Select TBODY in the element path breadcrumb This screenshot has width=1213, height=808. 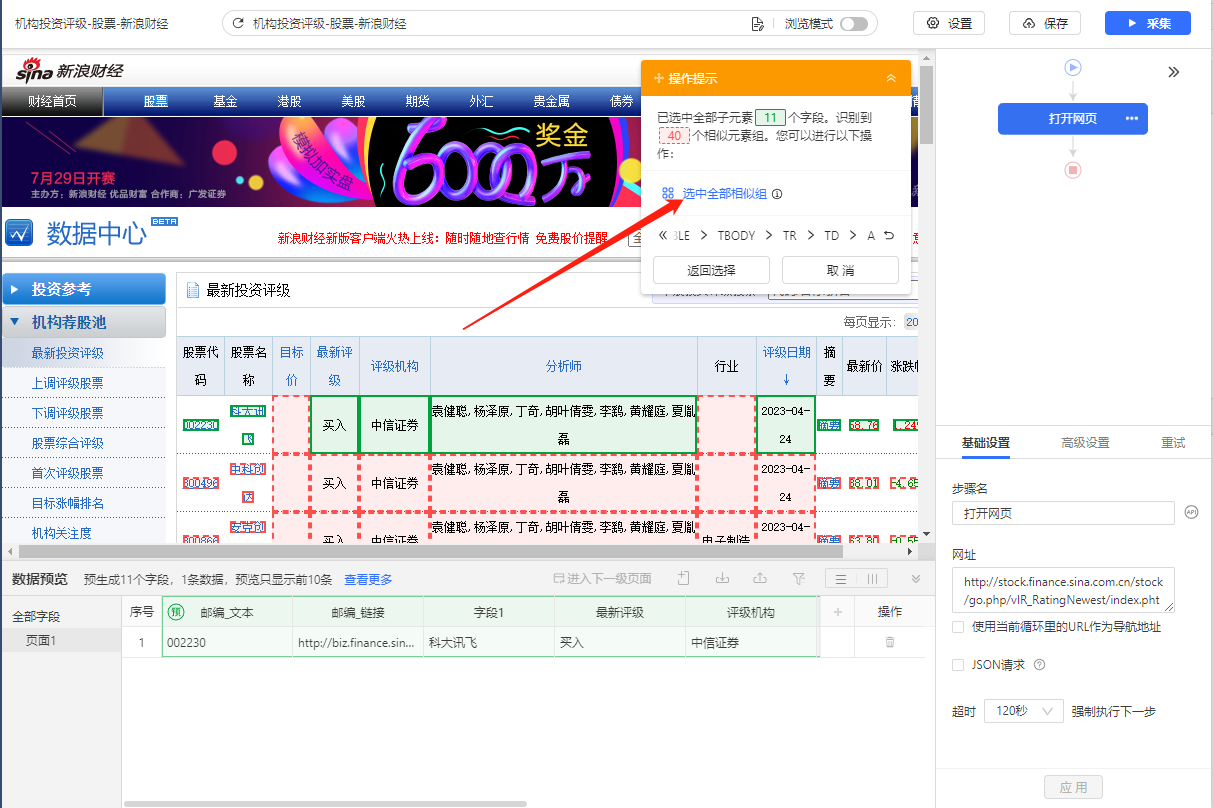tap(737, 235)
